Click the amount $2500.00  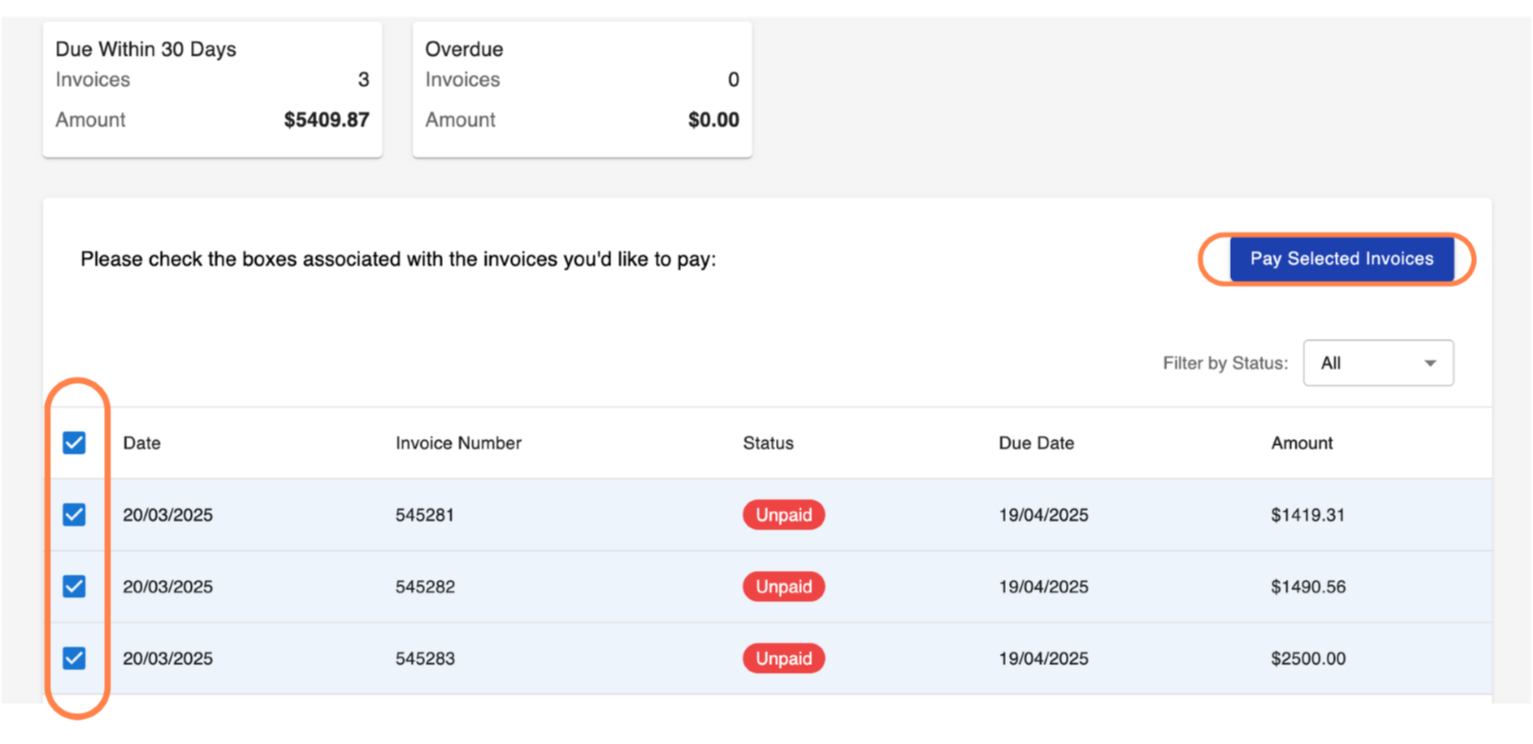click(1308, 659)
